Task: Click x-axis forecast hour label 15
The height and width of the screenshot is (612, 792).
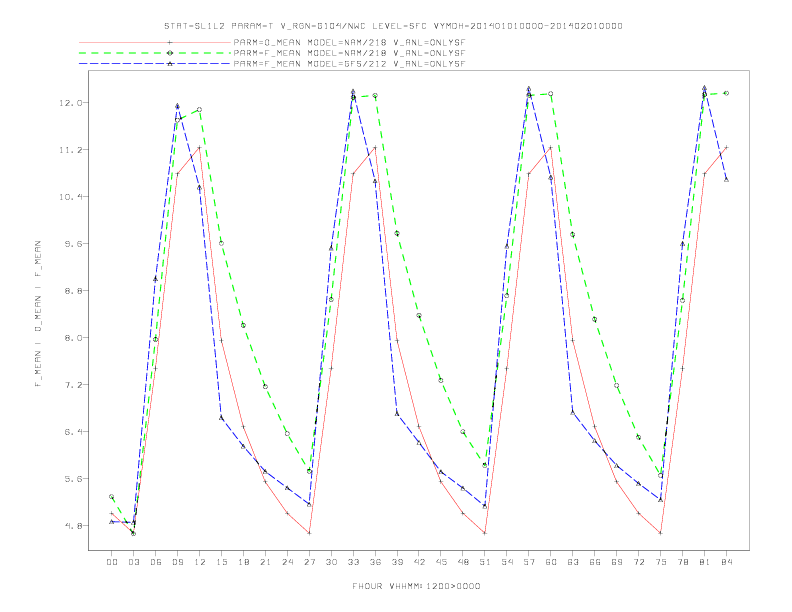Action: (x=221, y=562)
